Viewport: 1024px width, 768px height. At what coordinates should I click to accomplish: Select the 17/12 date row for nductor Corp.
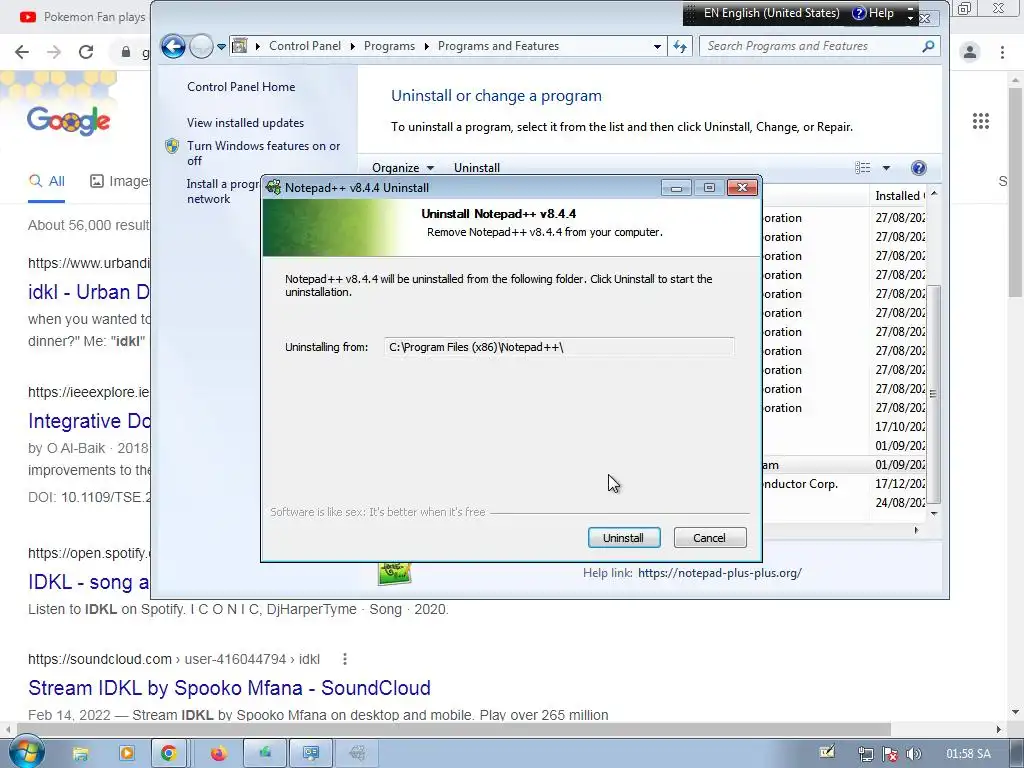click(844, 484)
